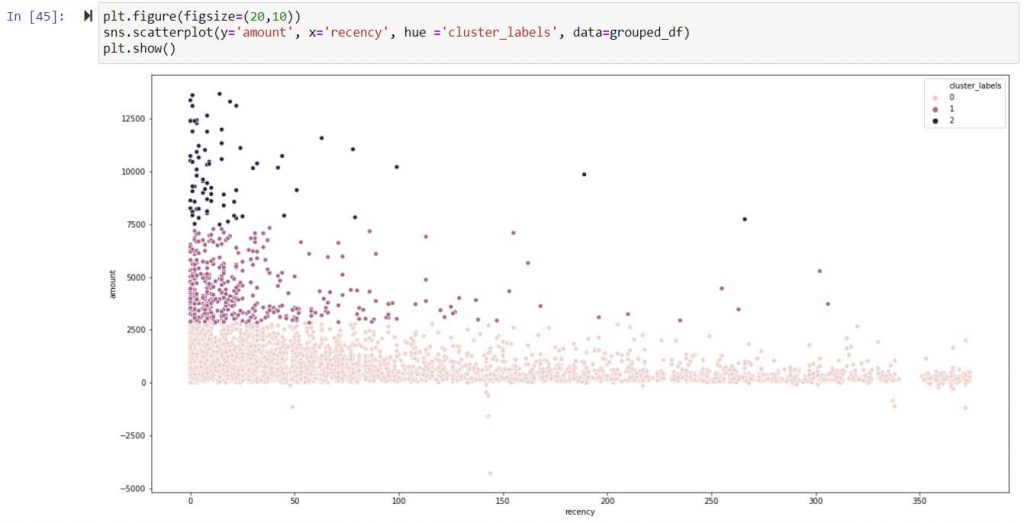Click the 150 x-axis tick label

(503, 501)
